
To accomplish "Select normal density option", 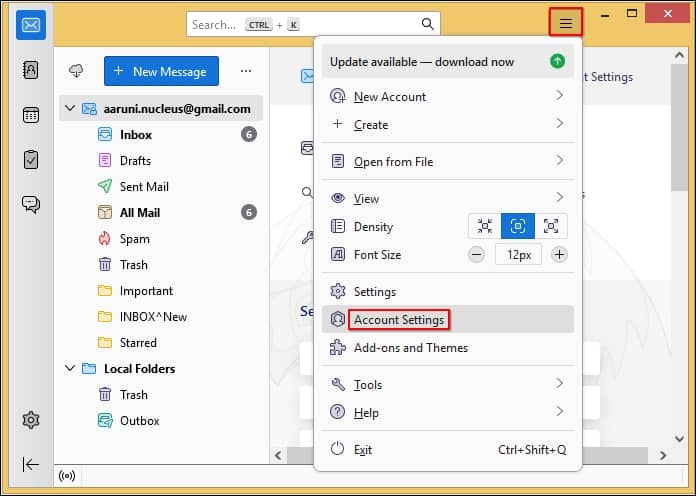I will pos(518,227).
